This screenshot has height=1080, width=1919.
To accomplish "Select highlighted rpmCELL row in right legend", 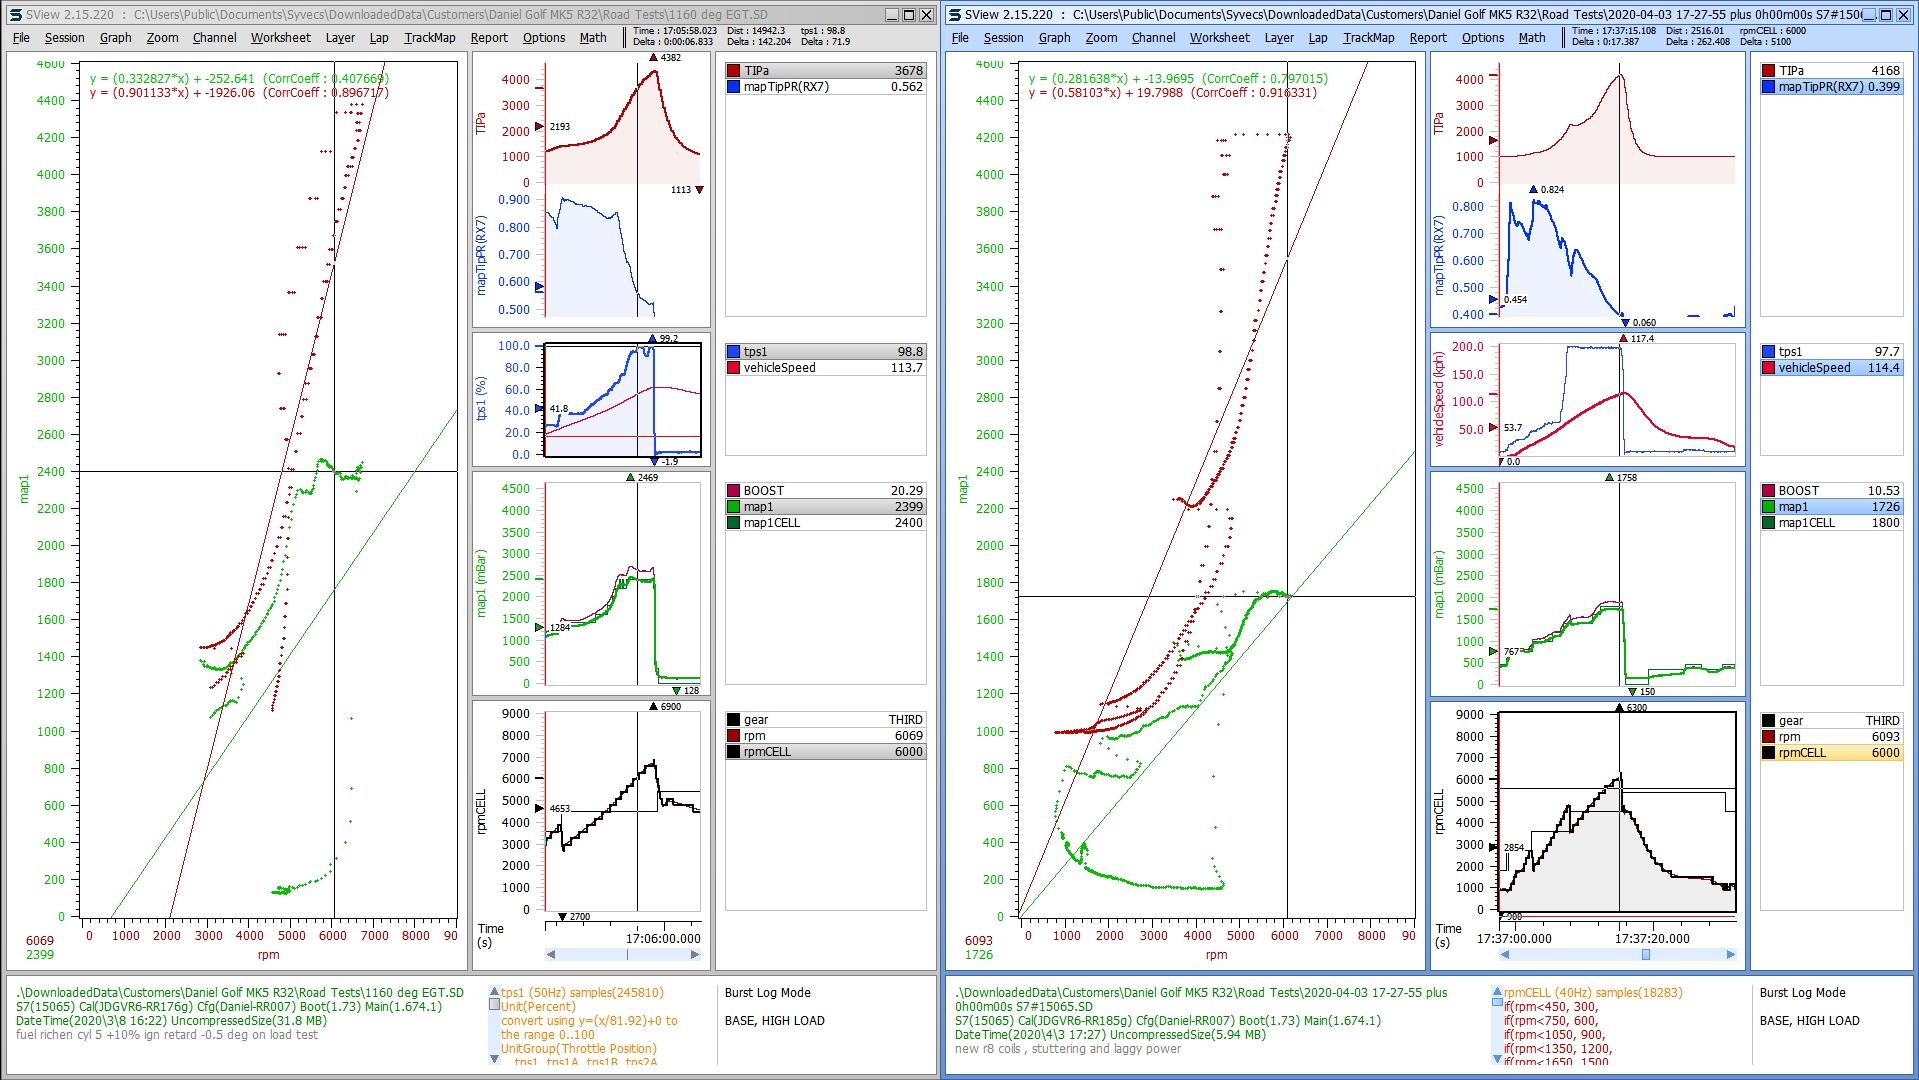I will click(x=1831, y=753).
